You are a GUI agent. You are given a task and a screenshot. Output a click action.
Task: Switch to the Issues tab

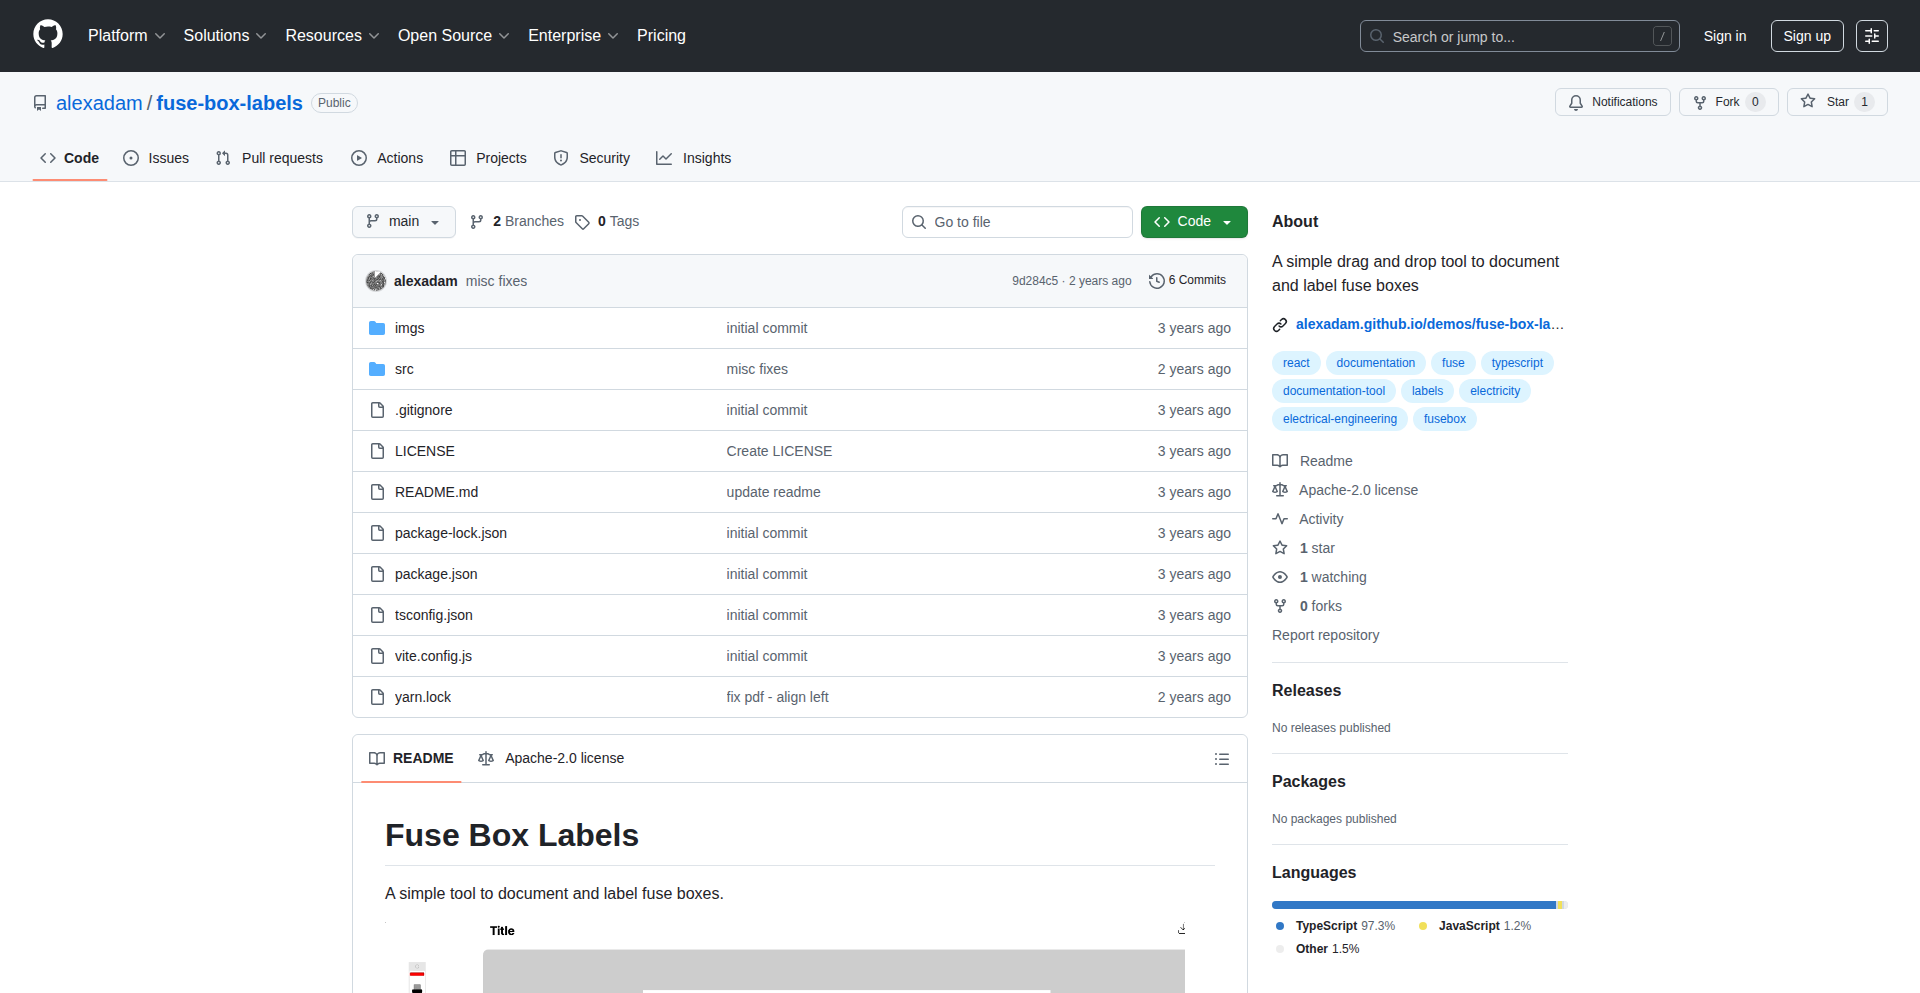point(156,158)
